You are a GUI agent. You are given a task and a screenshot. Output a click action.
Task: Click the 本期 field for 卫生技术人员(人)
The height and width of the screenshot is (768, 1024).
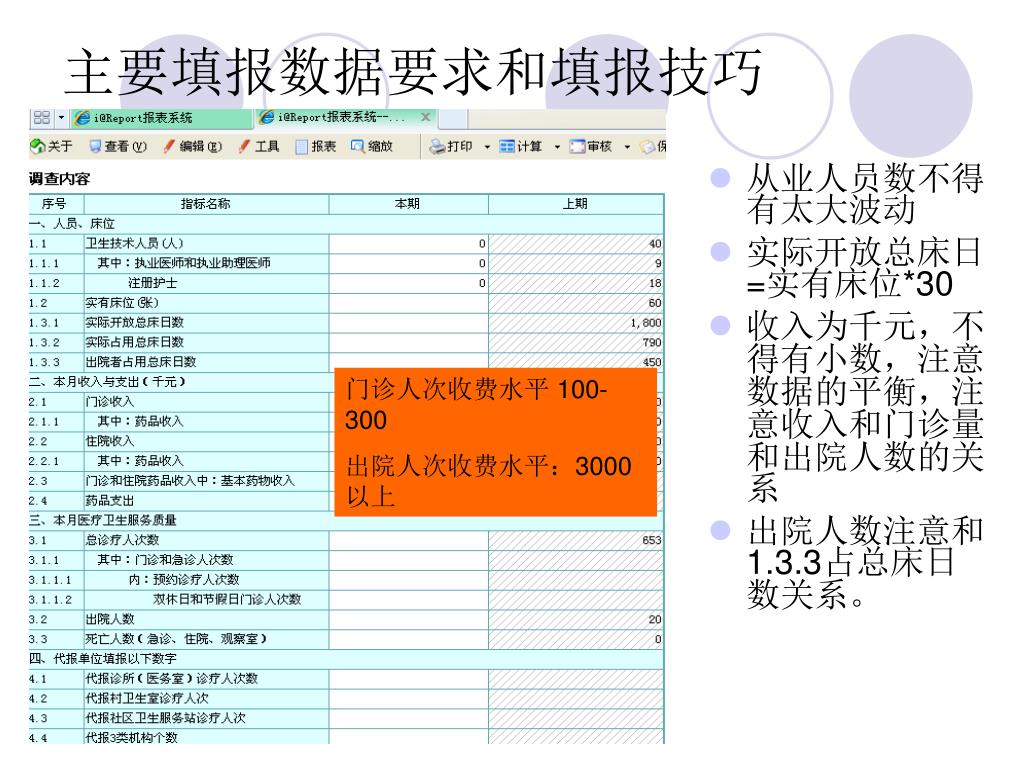[x=409, y=244]
